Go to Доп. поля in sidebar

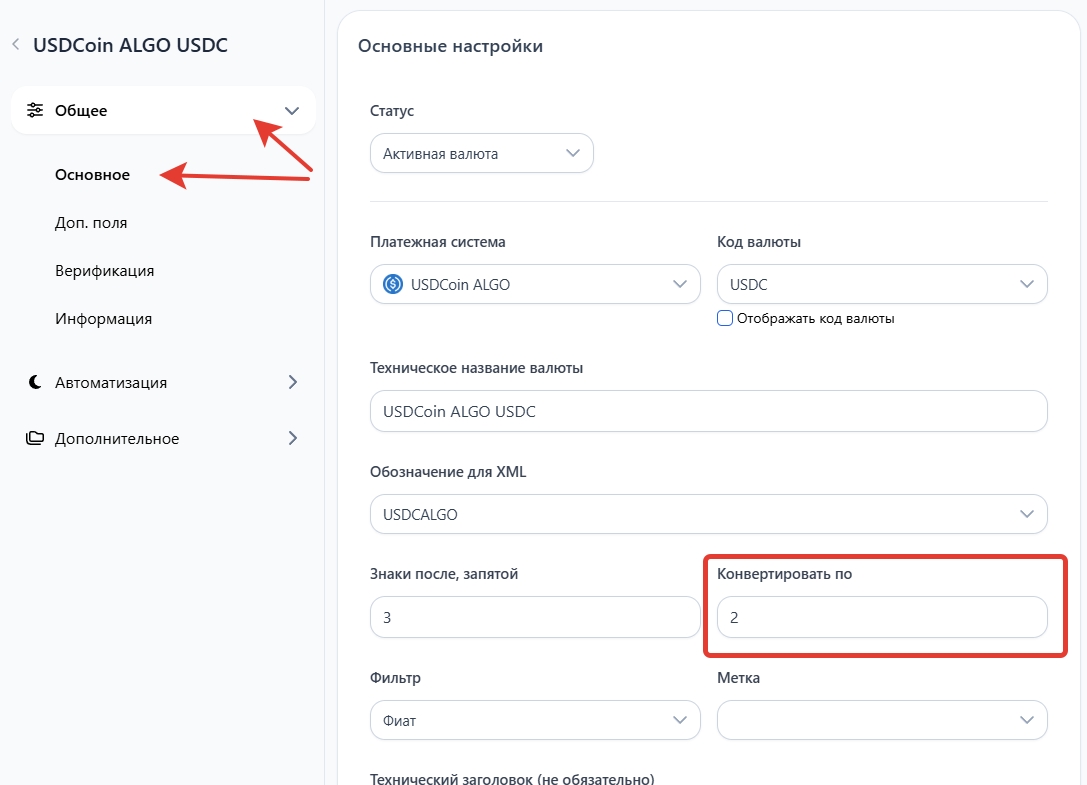point(91,223)
